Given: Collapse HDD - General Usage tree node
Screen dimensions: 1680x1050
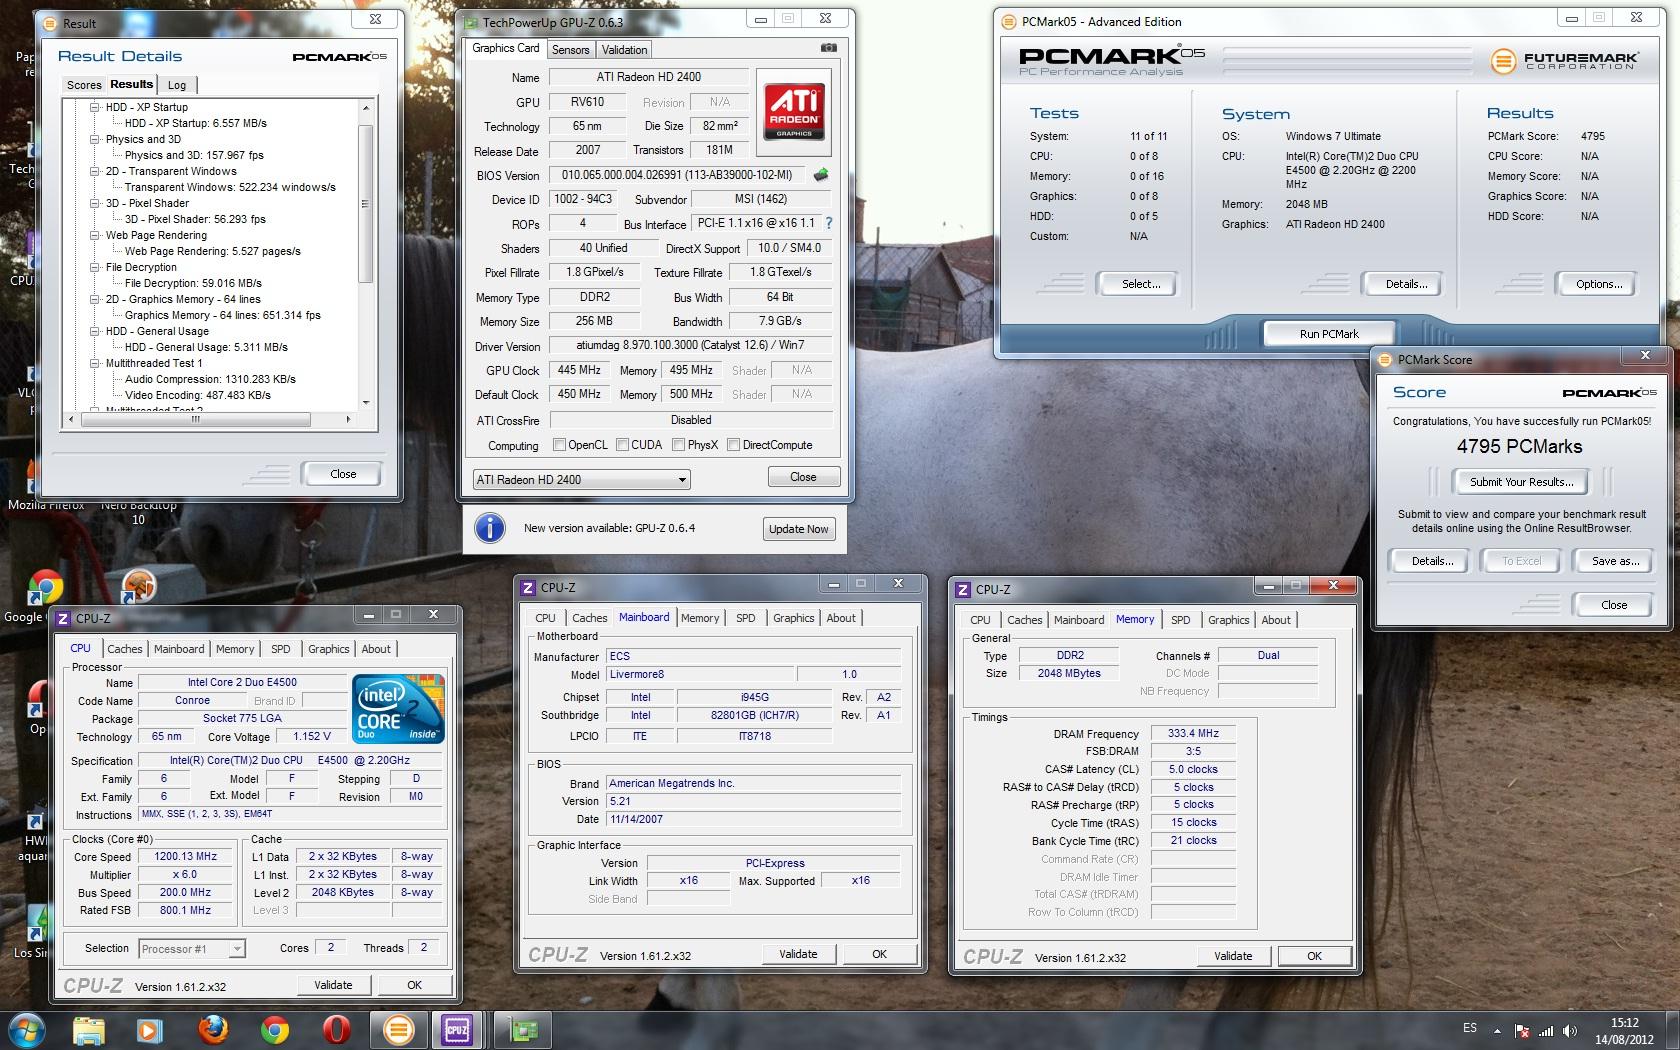Looking at the screenshot, I should 95,331.
